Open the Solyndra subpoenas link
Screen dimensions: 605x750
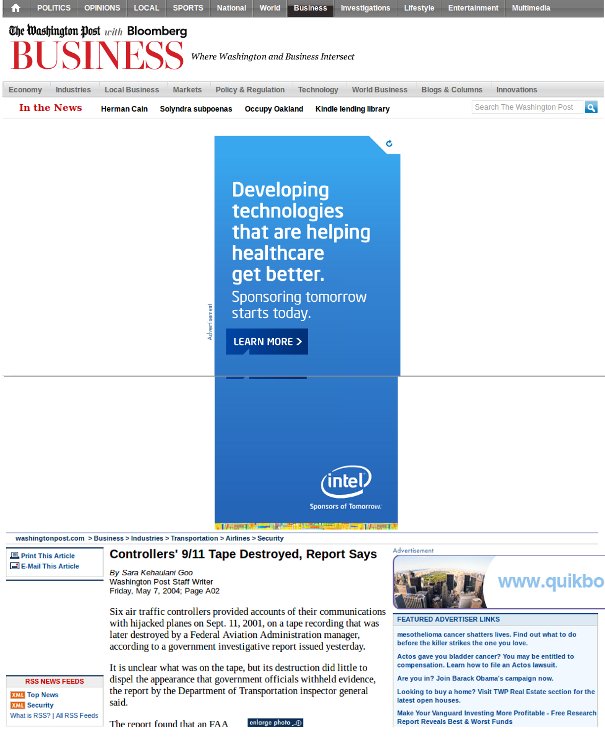click(x=196, y=109)
